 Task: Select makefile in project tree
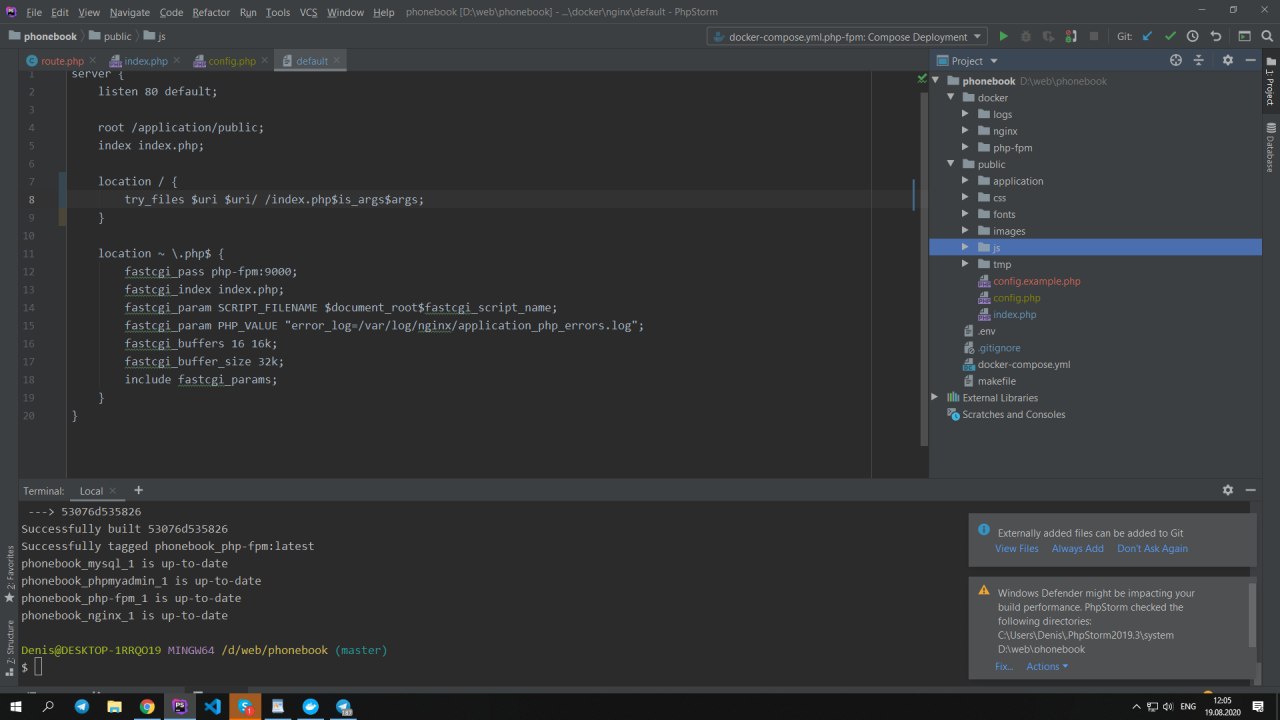point(996,381)
